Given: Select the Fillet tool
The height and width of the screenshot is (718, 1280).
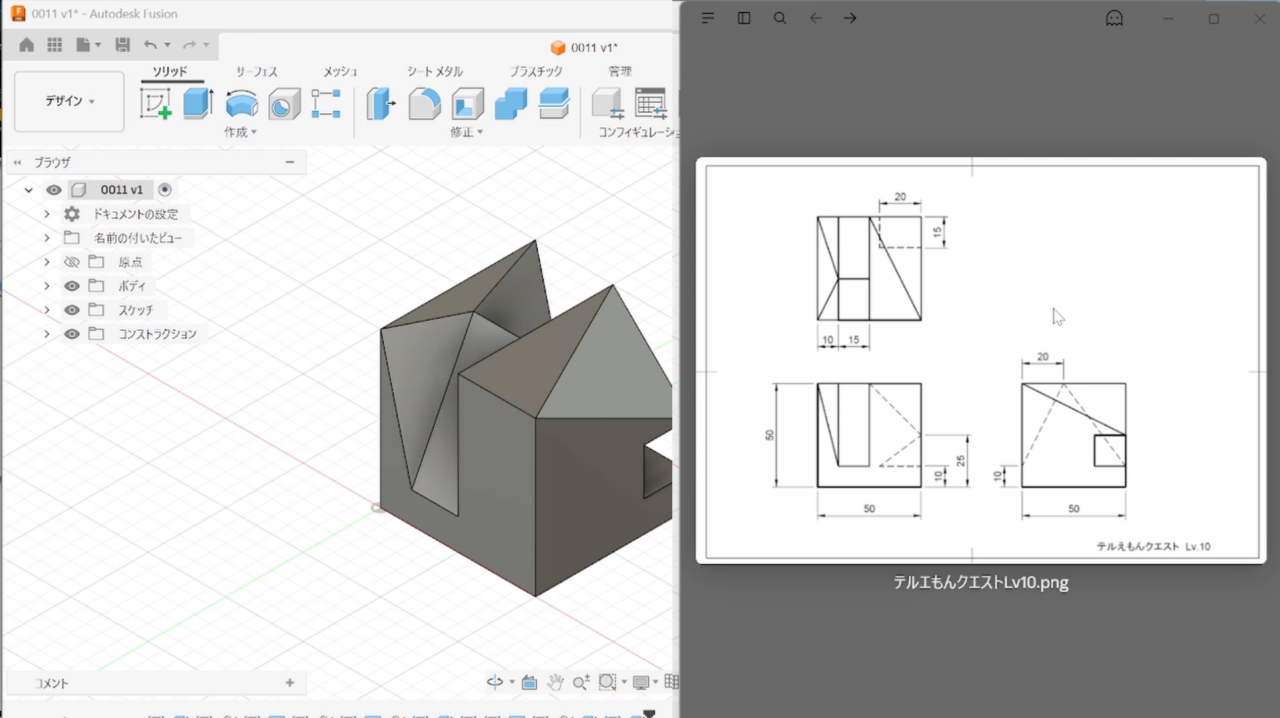Looking at the screenshot, I should pos(425,103).
